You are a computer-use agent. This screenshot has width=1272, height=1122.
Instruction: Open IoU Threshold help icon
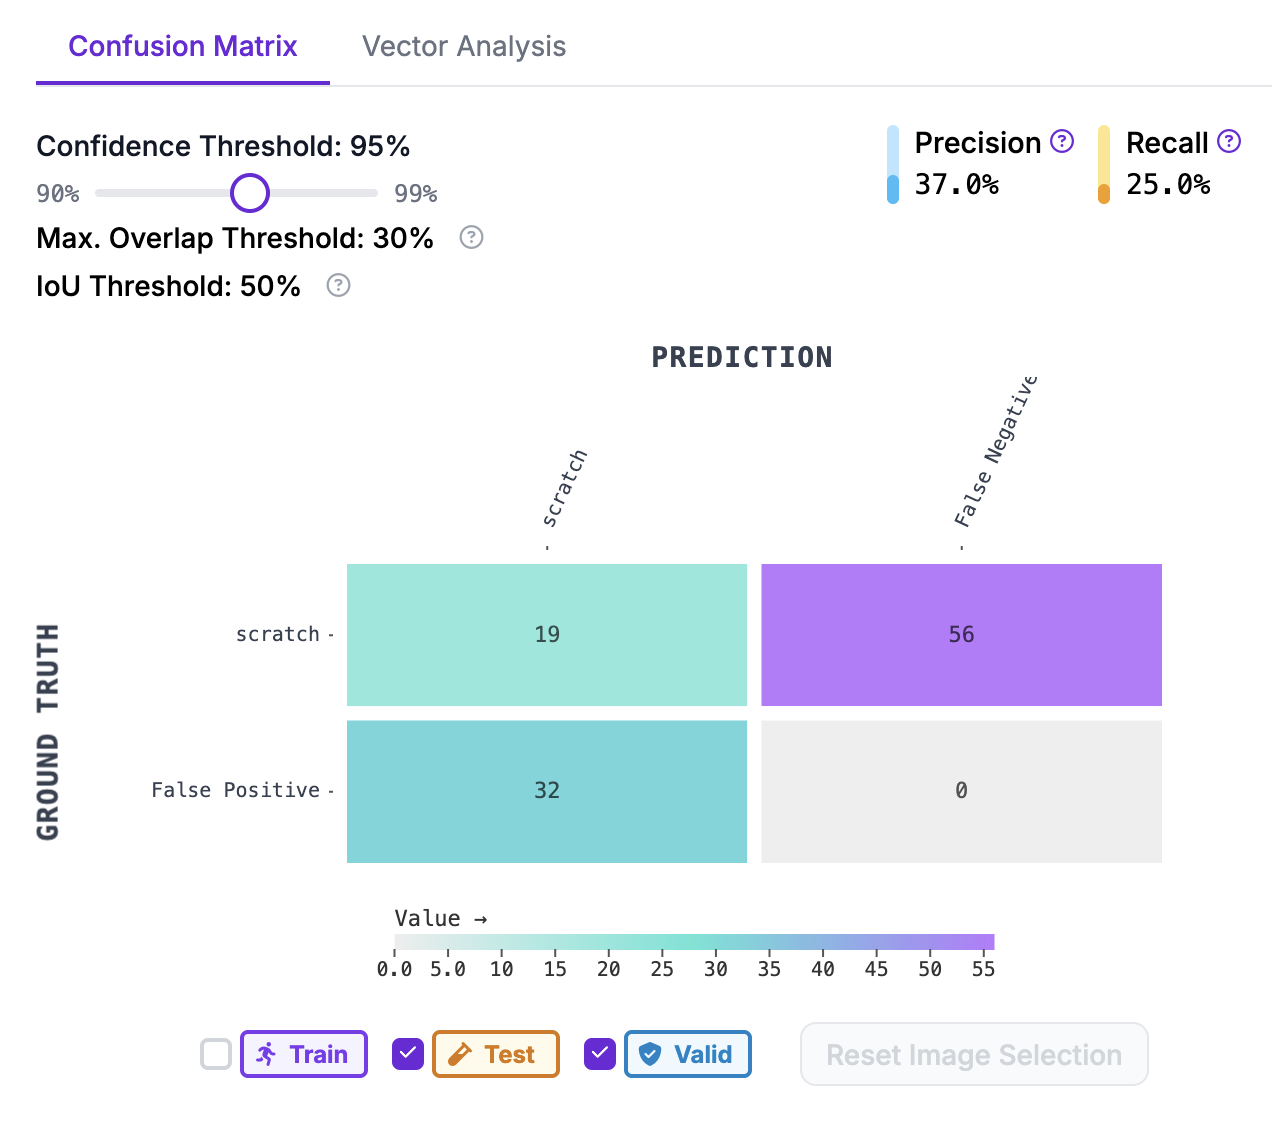pyautogui.click(x=339, y=285)
